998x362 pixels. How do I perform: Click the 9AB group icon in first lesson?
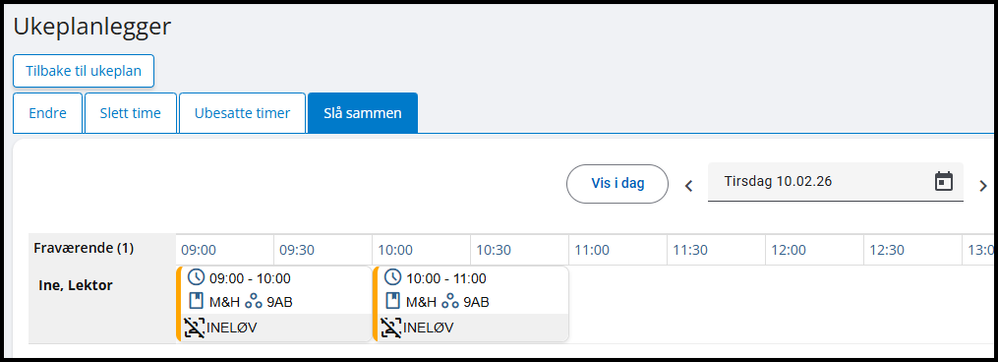253,302
